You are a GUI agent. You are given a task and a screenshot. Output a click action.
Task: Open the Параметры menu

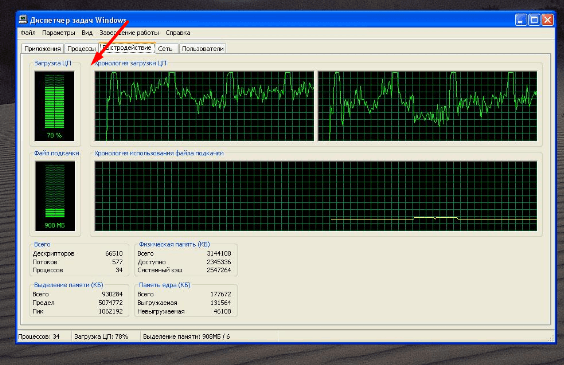[59, 33]
